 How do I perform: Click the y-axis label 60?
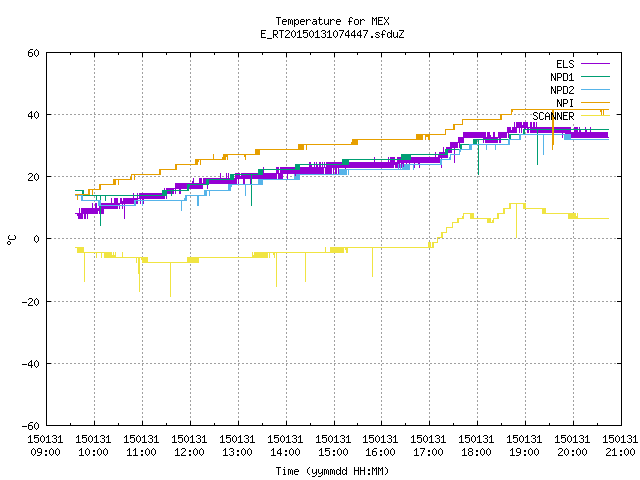[33, 53]
